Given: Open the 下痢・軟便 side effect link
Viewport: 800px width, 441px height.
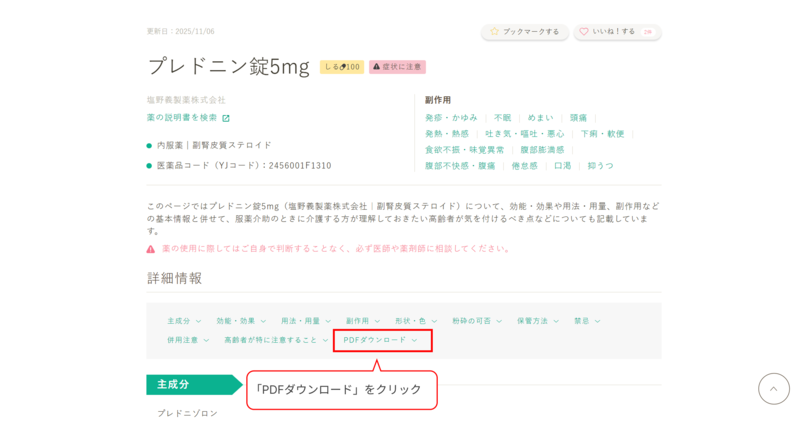Looking at the screenshot, I should (x=603, y=134).
